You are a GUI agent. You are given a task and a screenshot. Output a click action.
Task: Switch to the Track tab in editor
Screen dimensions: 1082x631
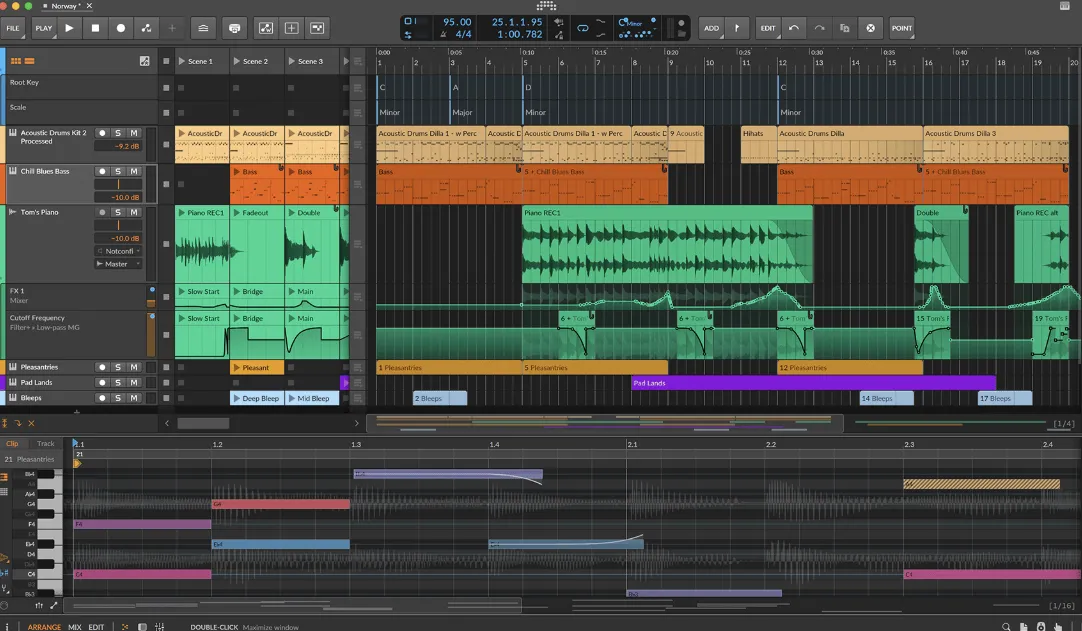pos(46,444)
